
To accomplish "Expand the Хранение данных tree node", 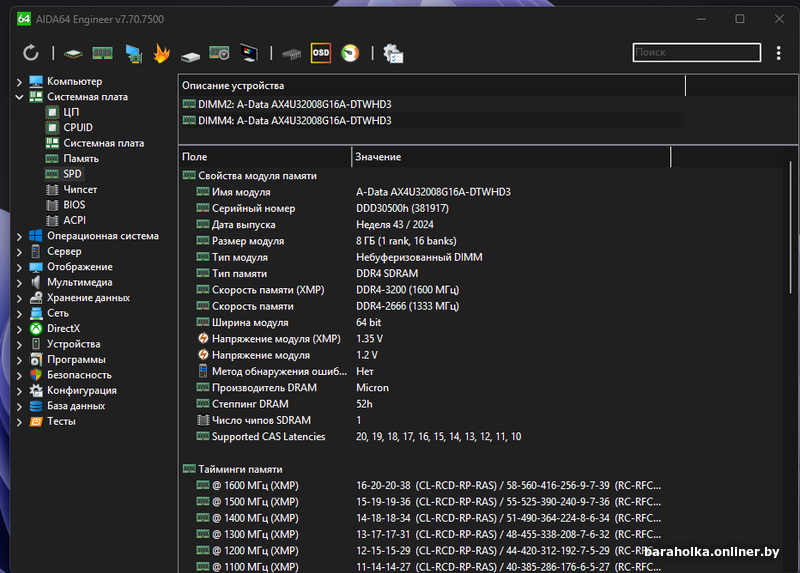I will [x=19, y=298].
